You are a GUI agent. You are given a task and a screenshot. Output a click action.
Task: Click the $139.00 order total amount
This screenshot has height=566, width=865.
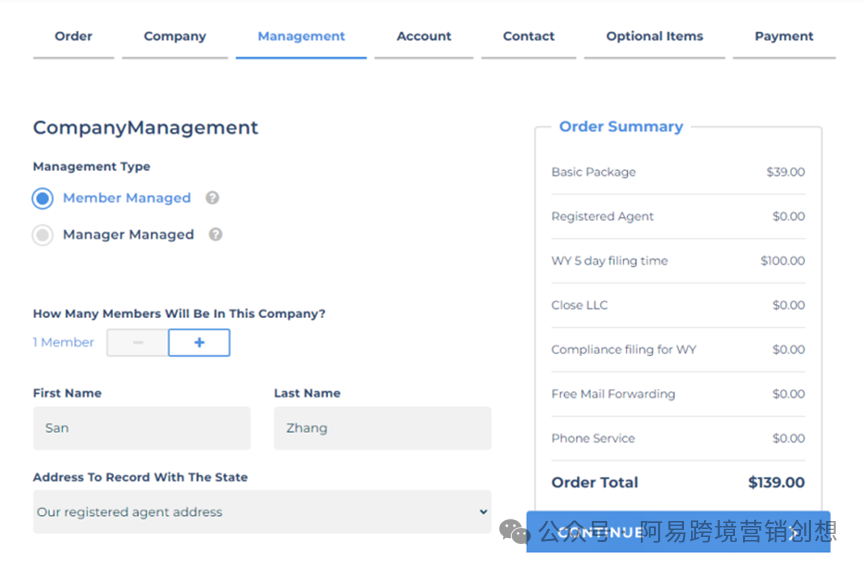pos(776,483)
